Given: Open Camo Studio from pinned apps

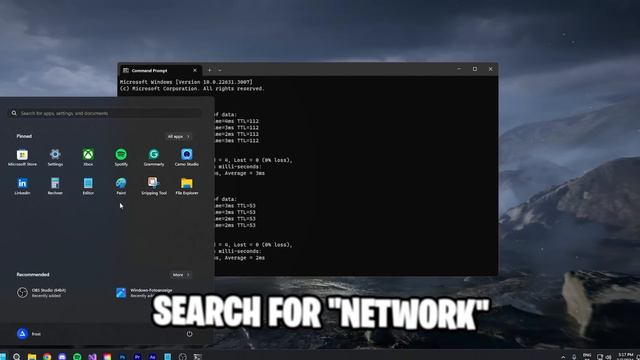Looking at the screenshot, I should point(187,157).
